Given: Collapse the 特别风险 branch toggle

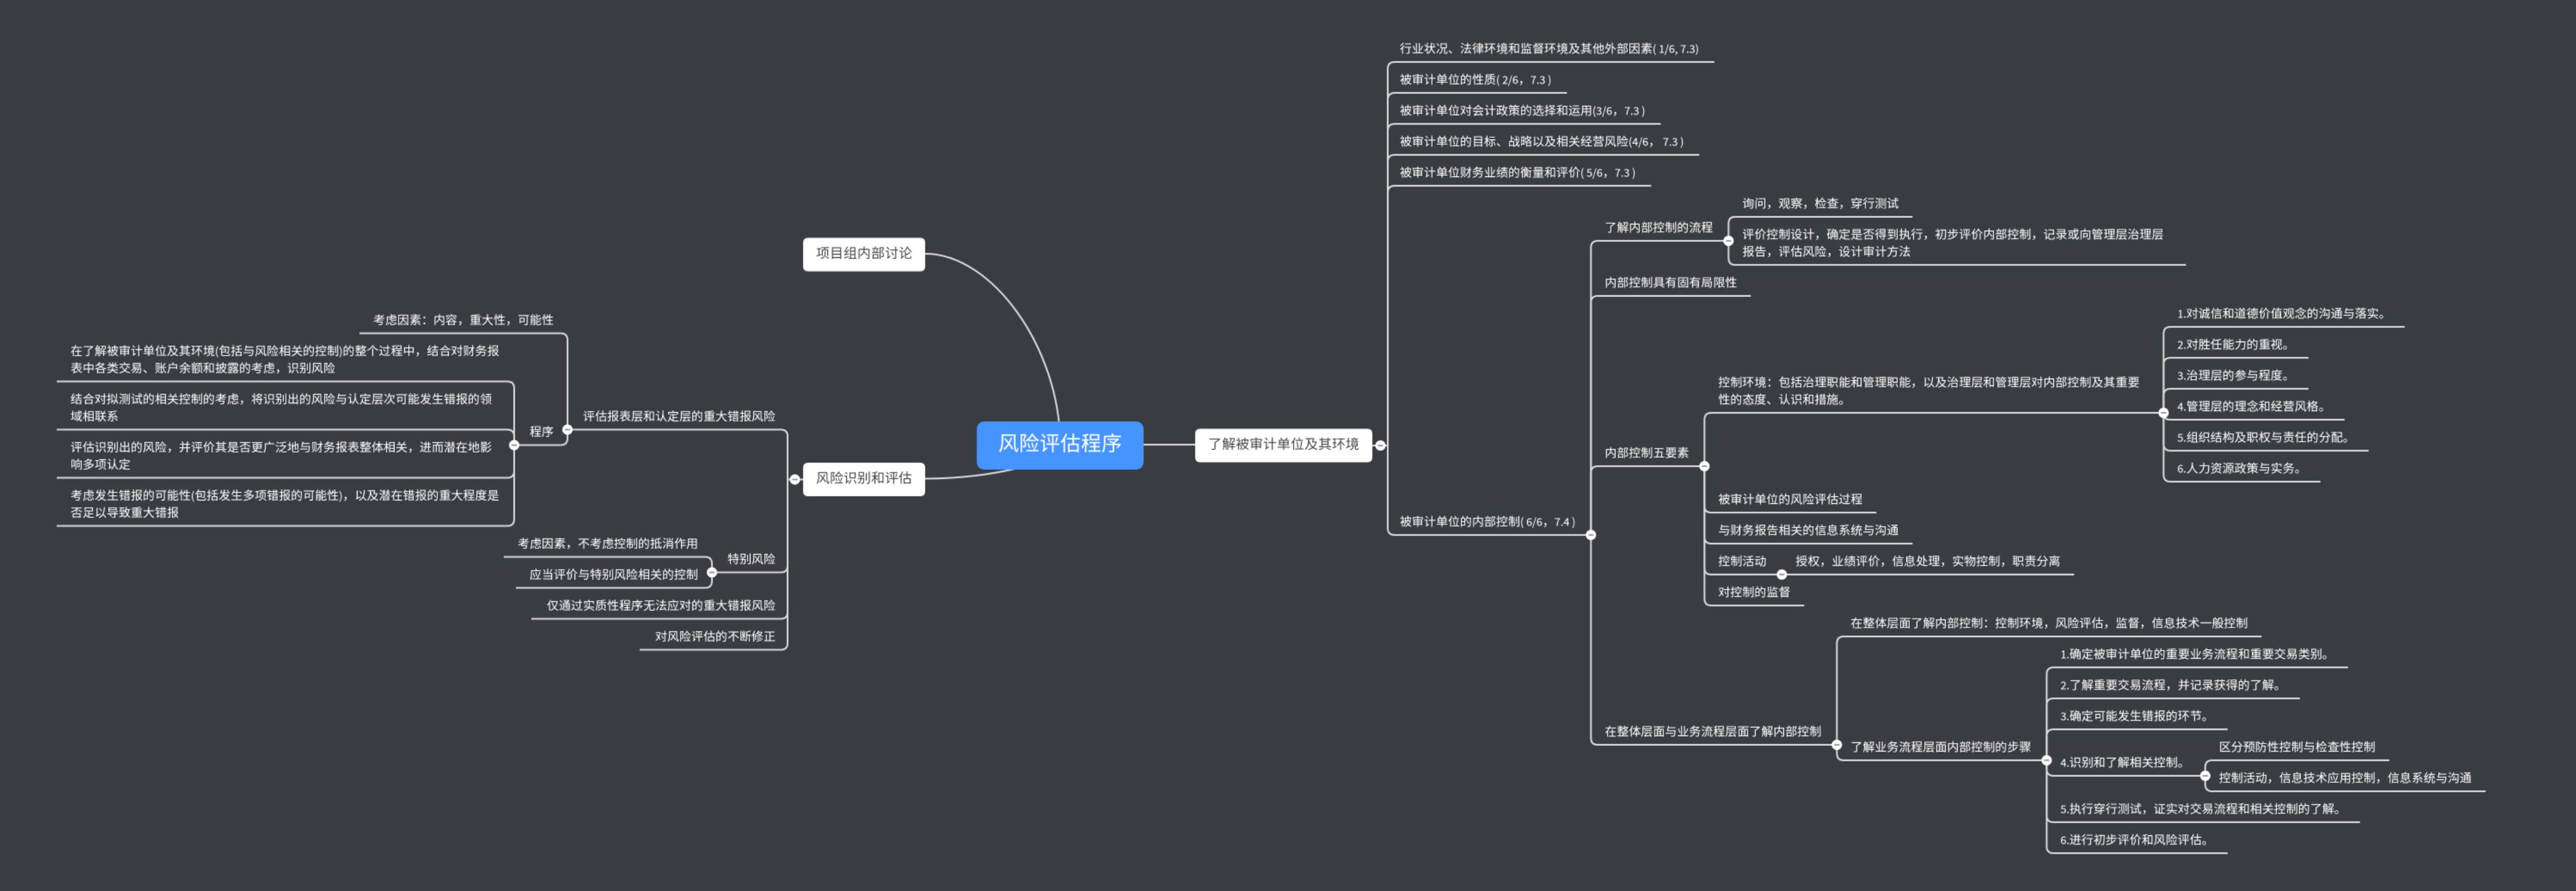Looking at the screenshot, I should tap(712, 573).
